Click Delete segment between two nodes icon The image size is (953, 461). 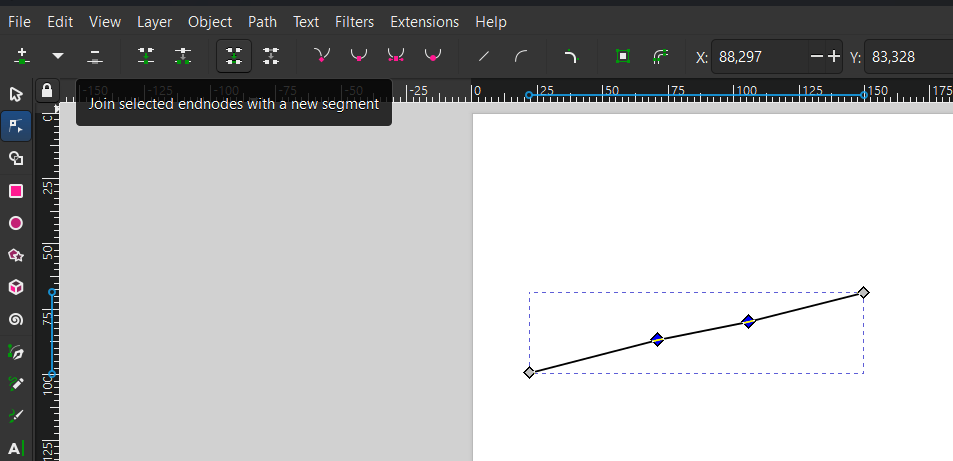tap(271, 57)
